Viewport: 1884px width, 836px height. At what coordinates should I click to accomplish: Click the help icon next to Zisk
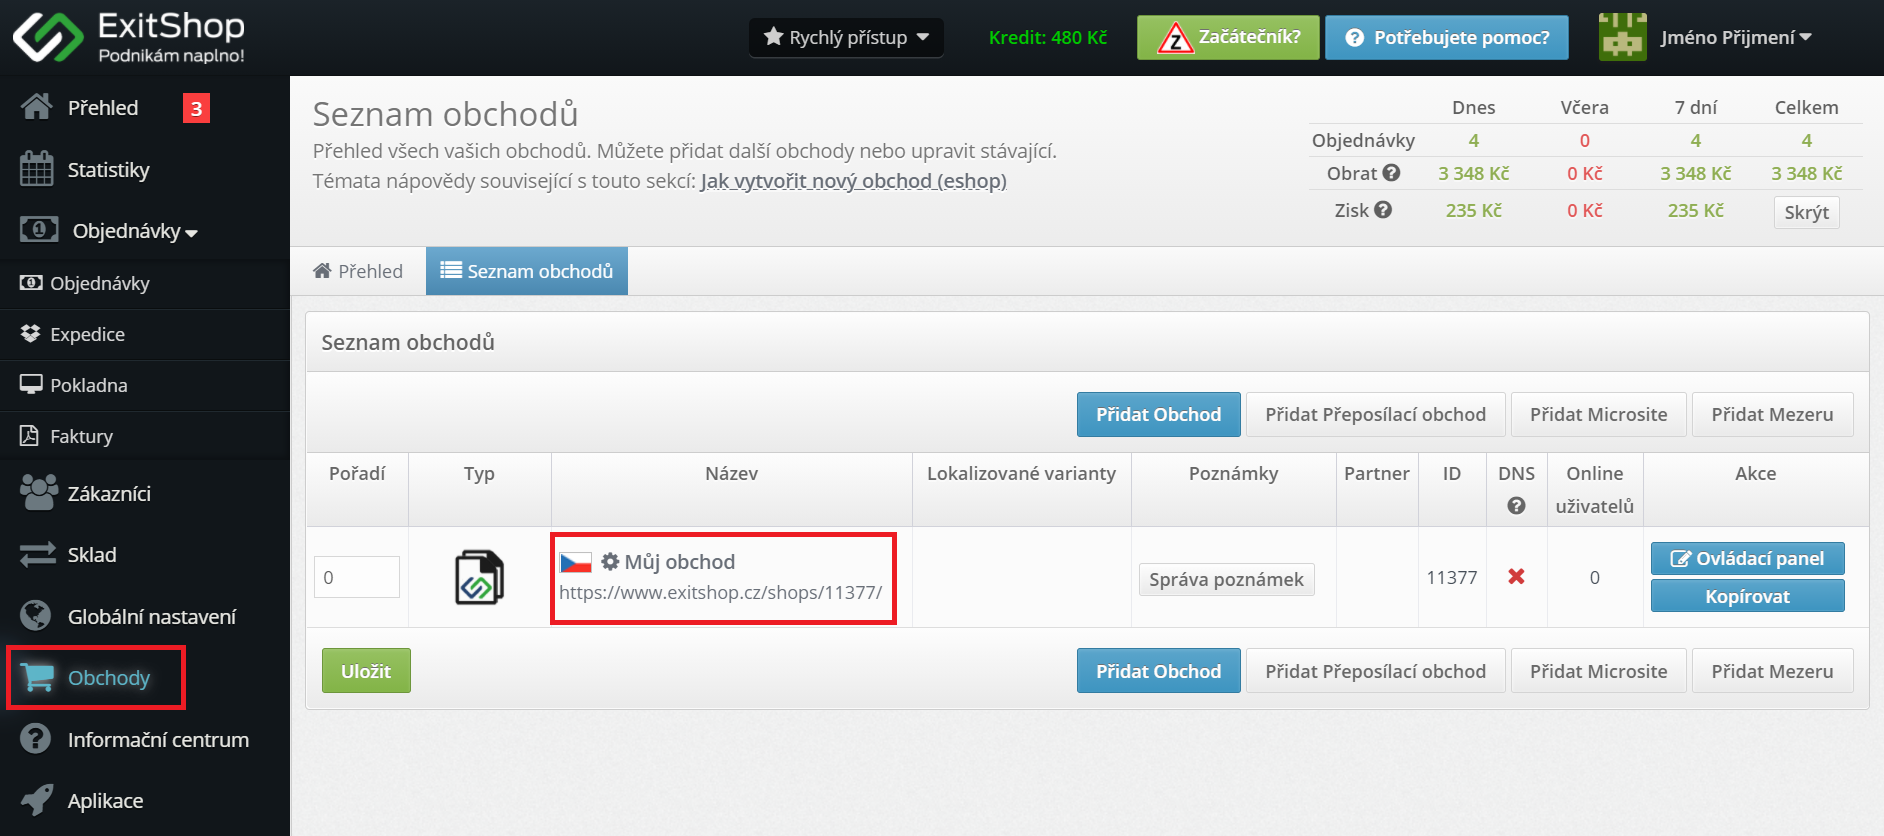coord(1383,210)
